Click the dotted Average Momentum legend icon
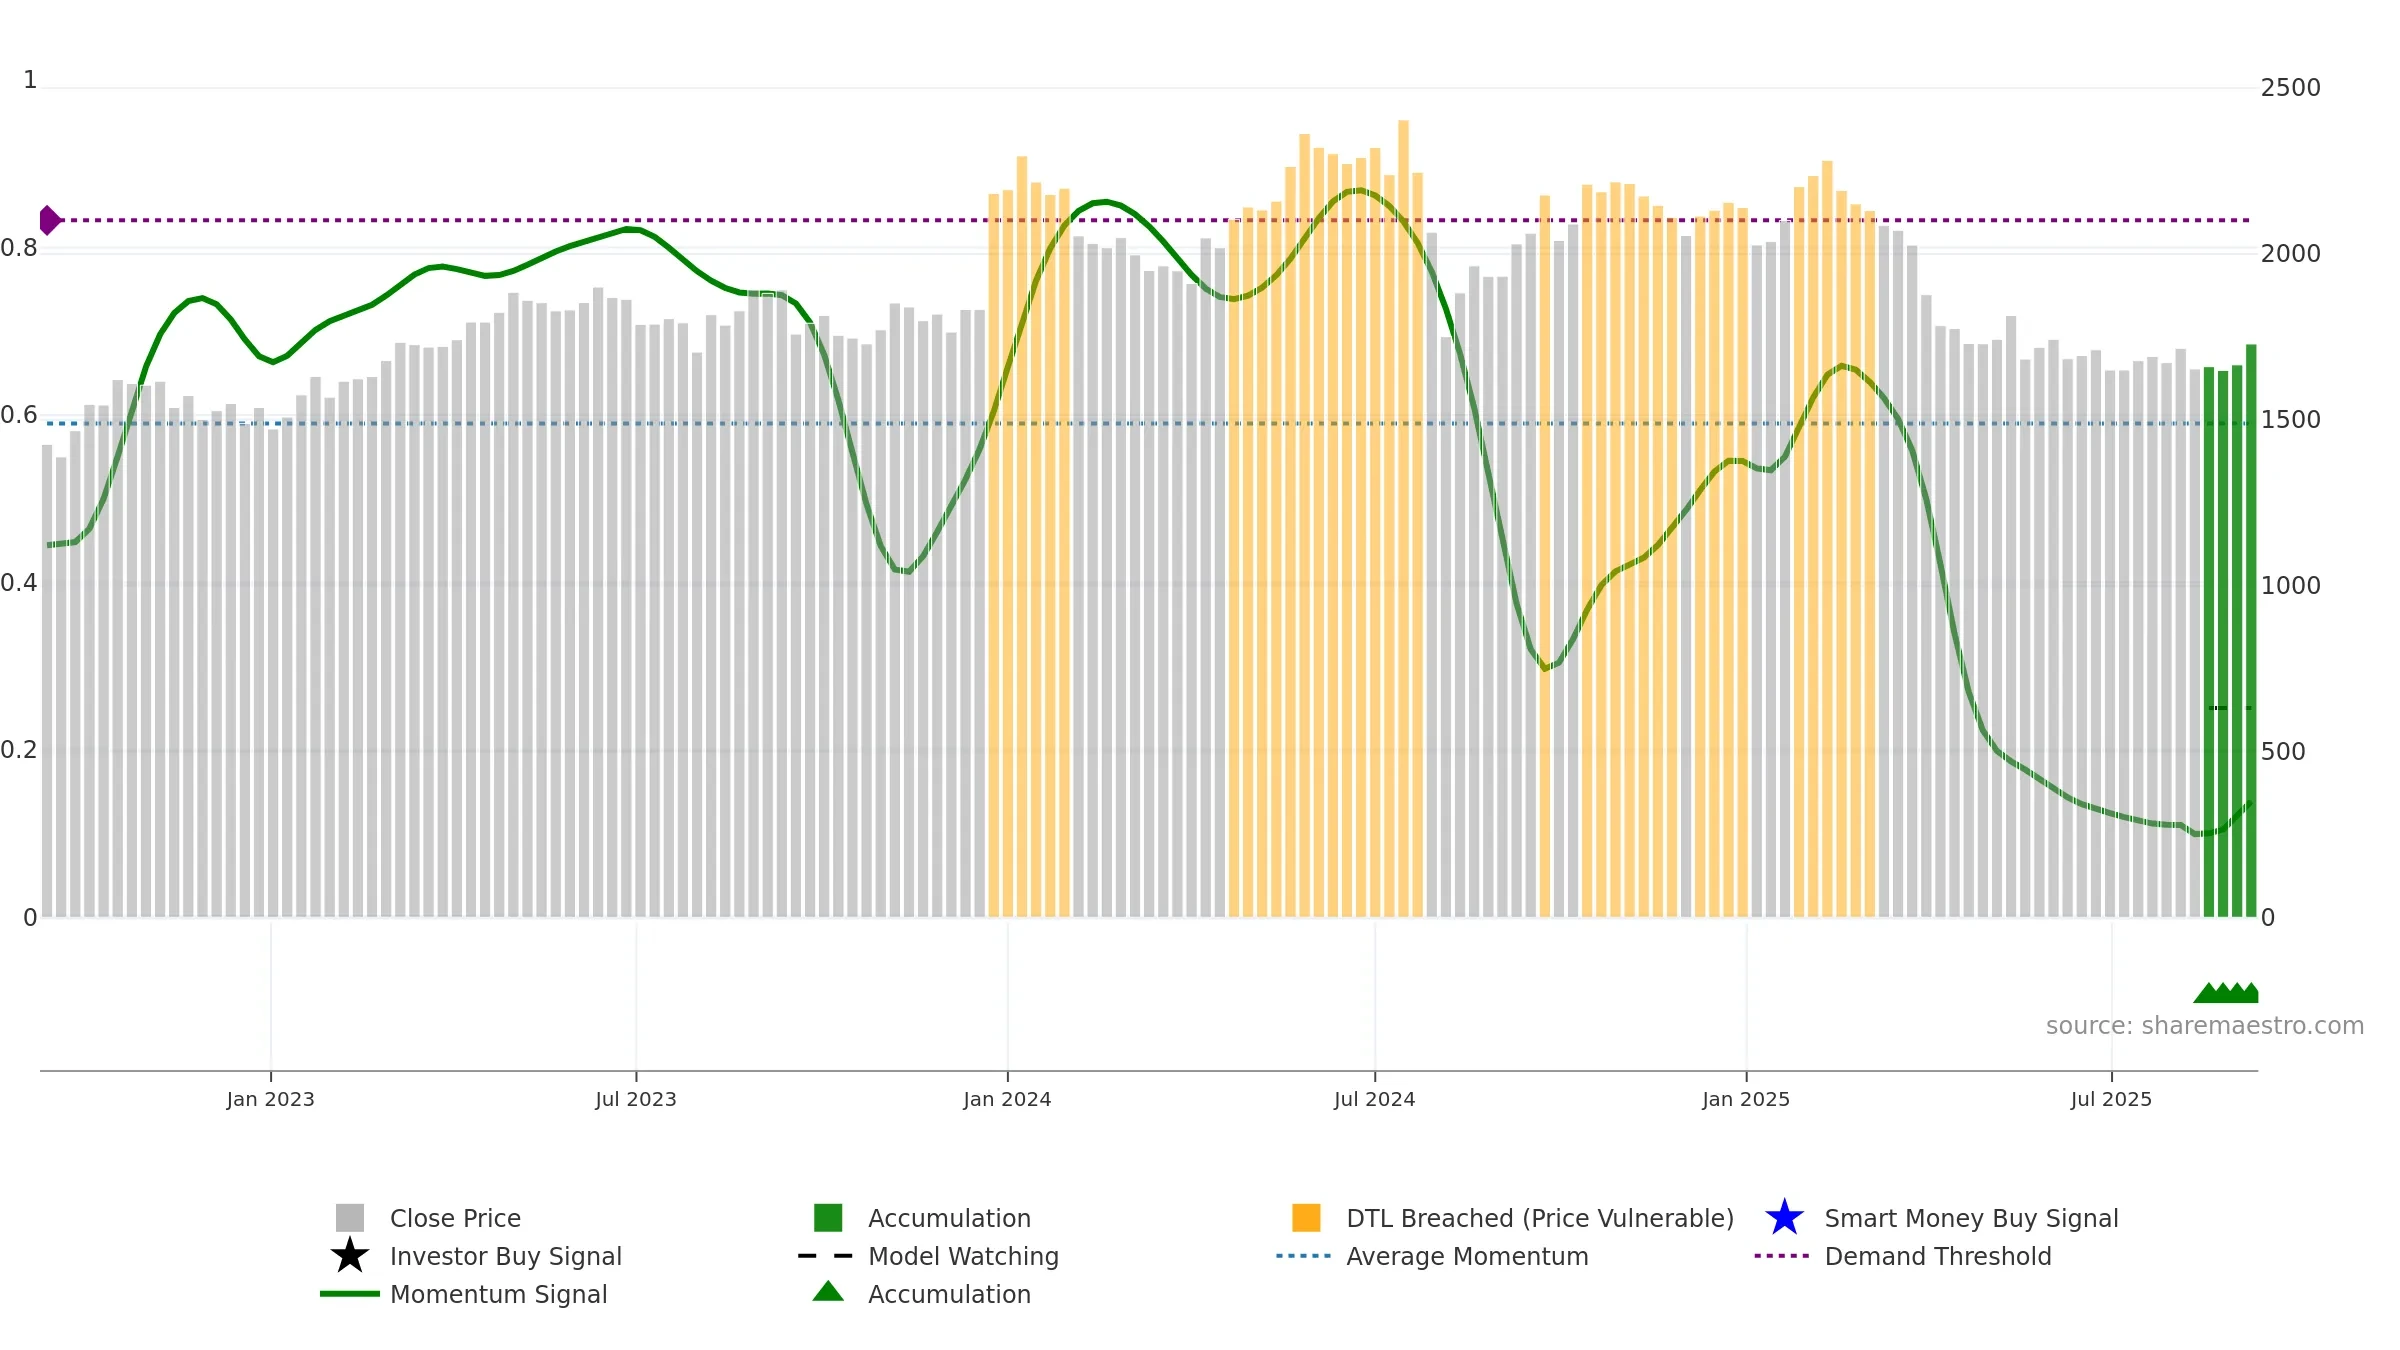 1304,1256
